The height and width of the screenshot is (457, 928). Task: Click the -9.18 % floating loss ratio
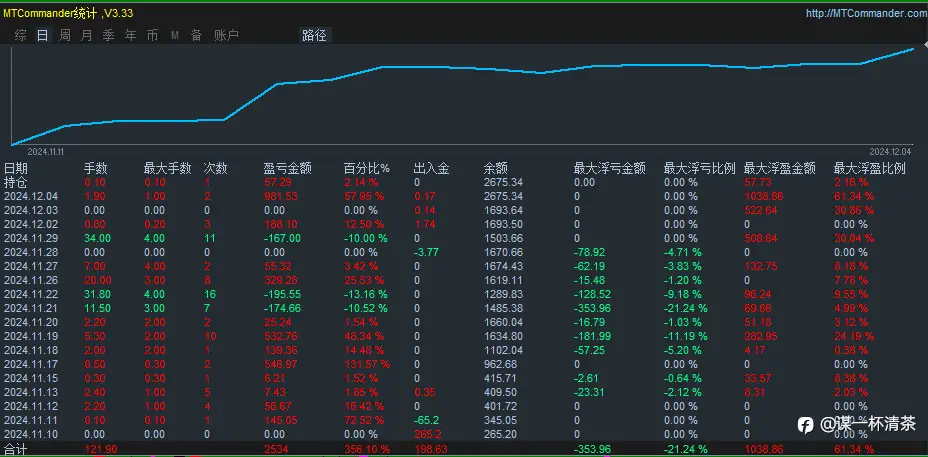(x=683, y=294)
